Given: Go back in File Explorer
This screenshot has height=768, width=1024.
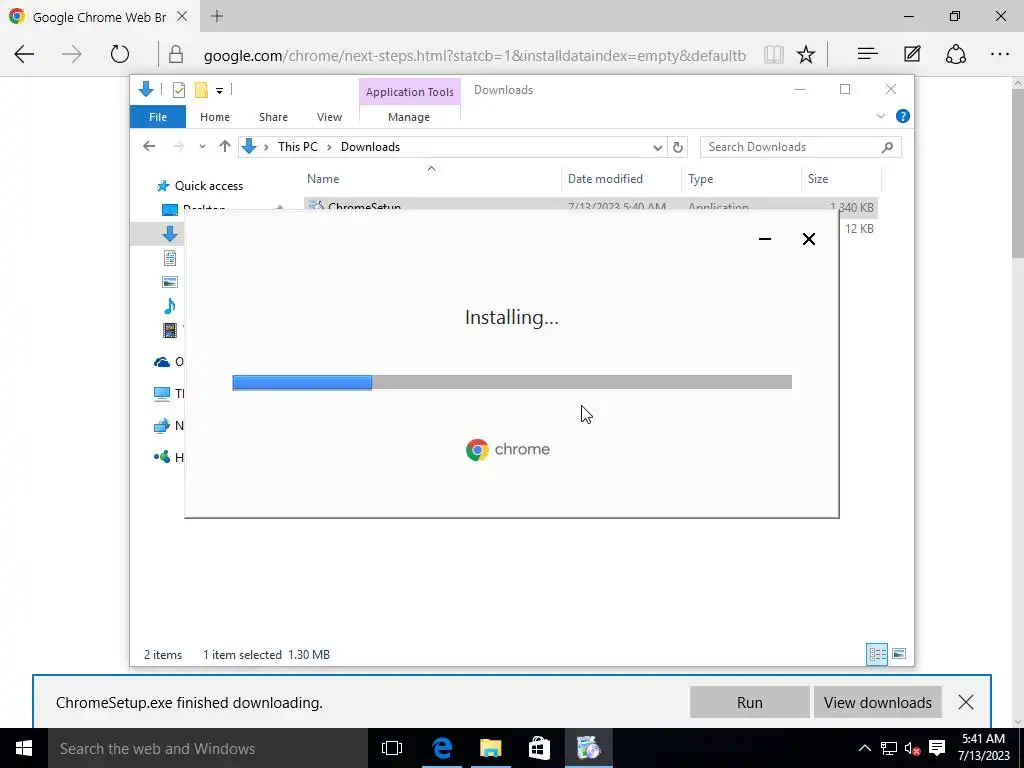Looking at the screenshot, I should 149,146.
